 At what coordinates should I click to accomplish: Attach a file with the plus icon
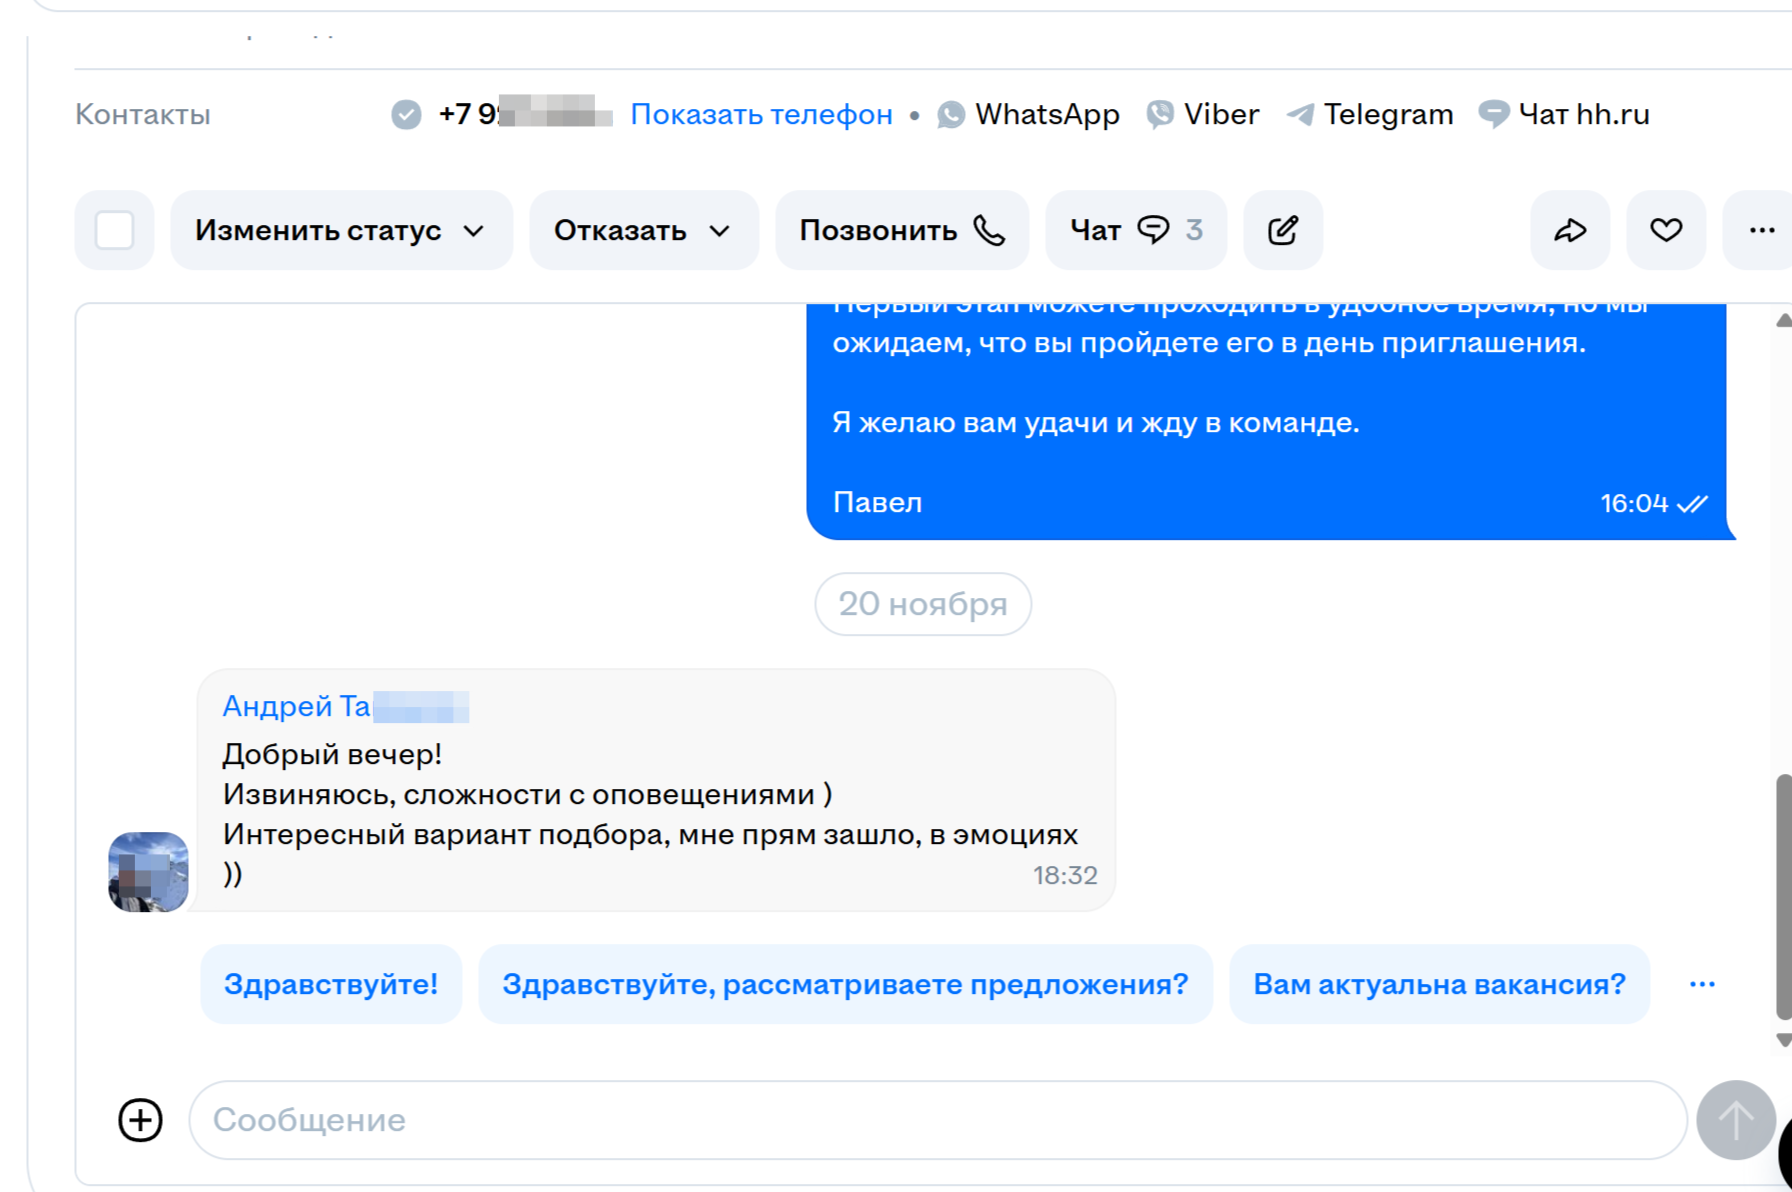[x=139, y=1120]
